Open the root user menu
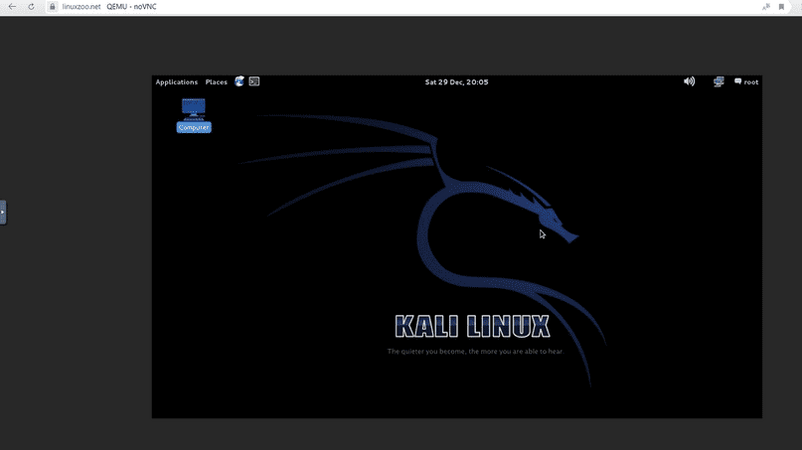Image resolution: width=802 pixels, height=450 pixels. coord(747,82)
